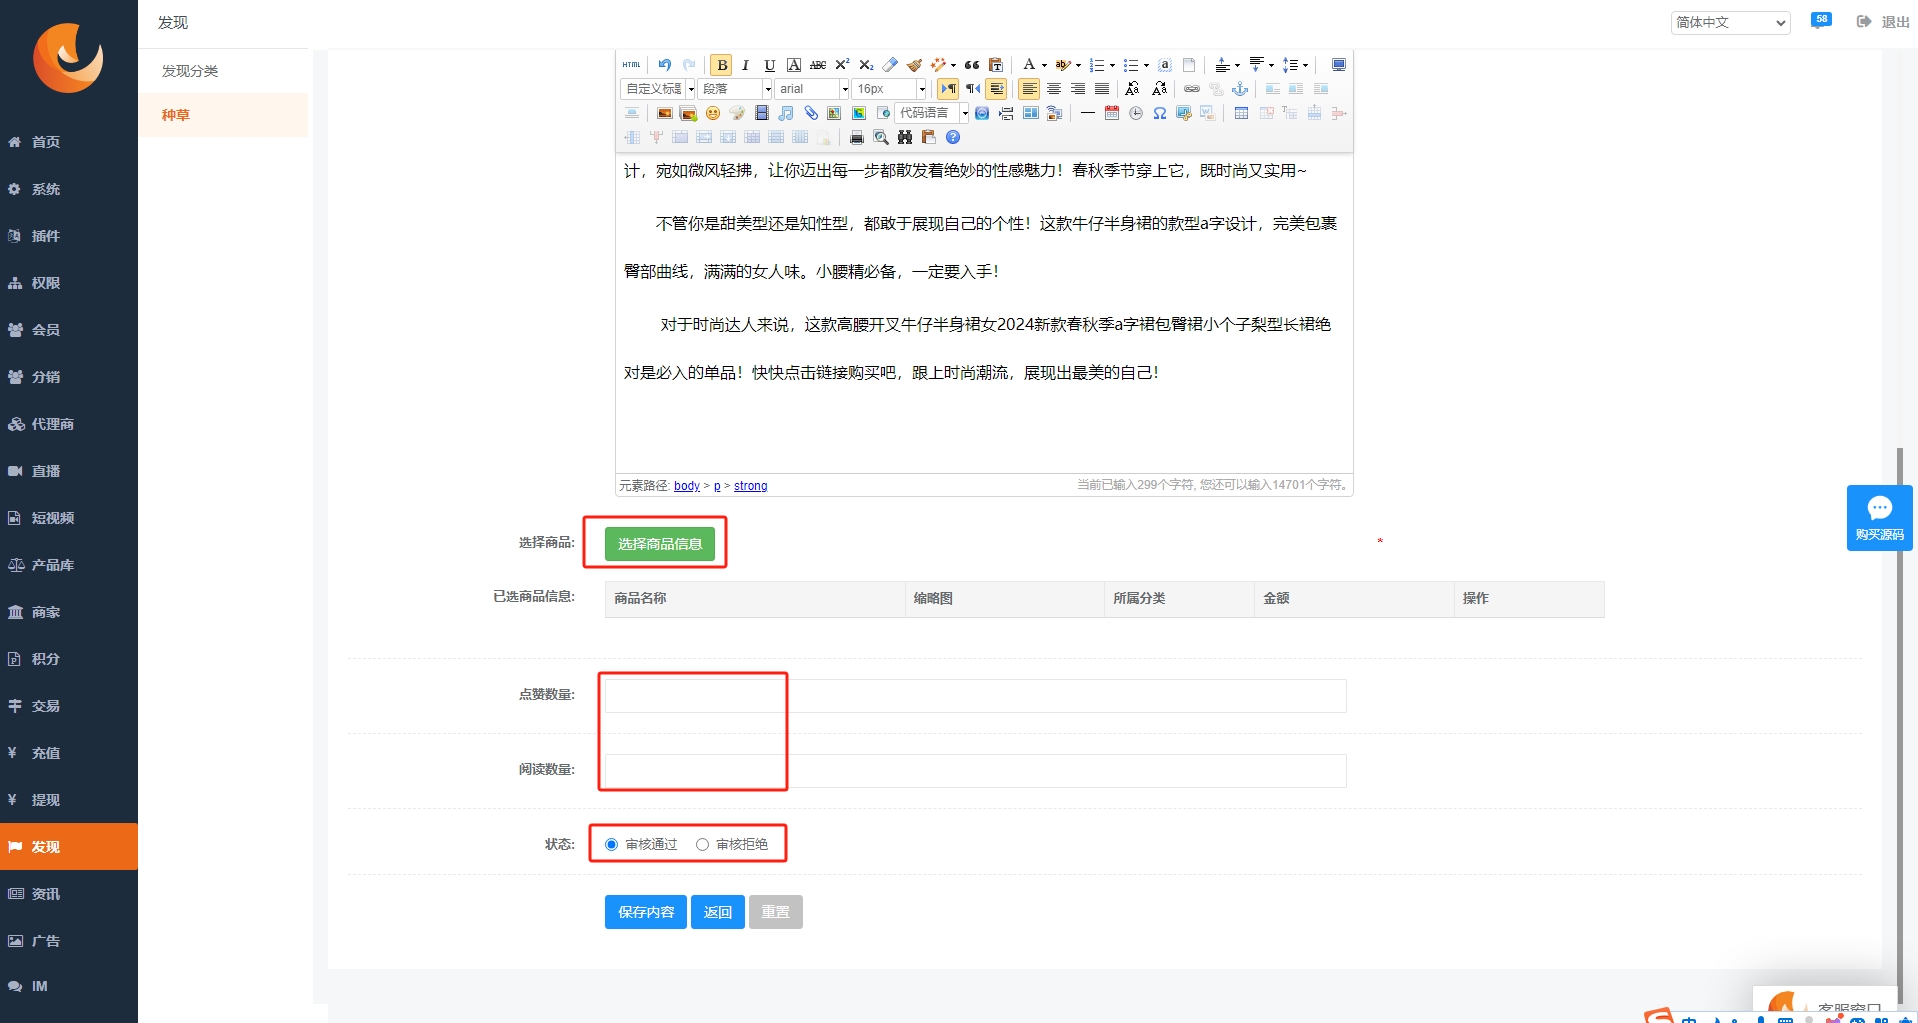The image size is (1918, 1023).
Task: Insert the time using the clock icon
Action: pos(1136,113)
